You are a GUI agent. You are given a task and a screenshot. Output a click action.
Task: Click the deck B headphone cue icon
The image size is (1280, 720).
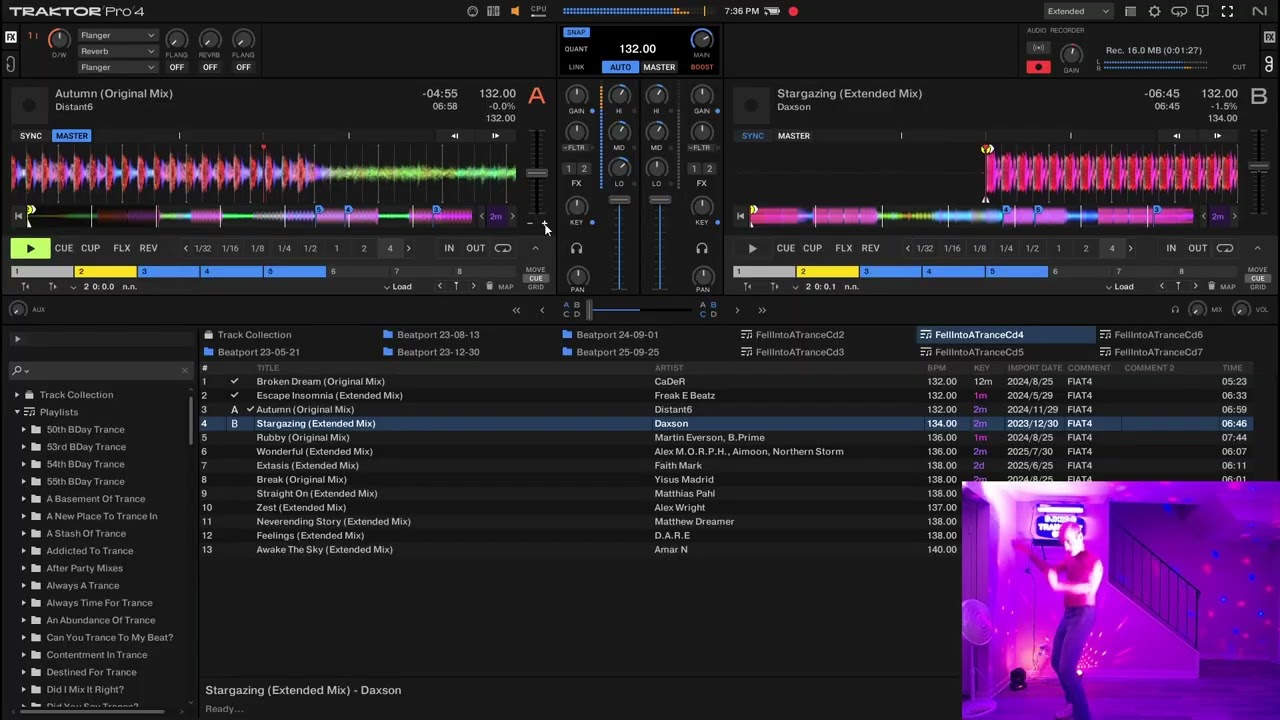point(702,248)
